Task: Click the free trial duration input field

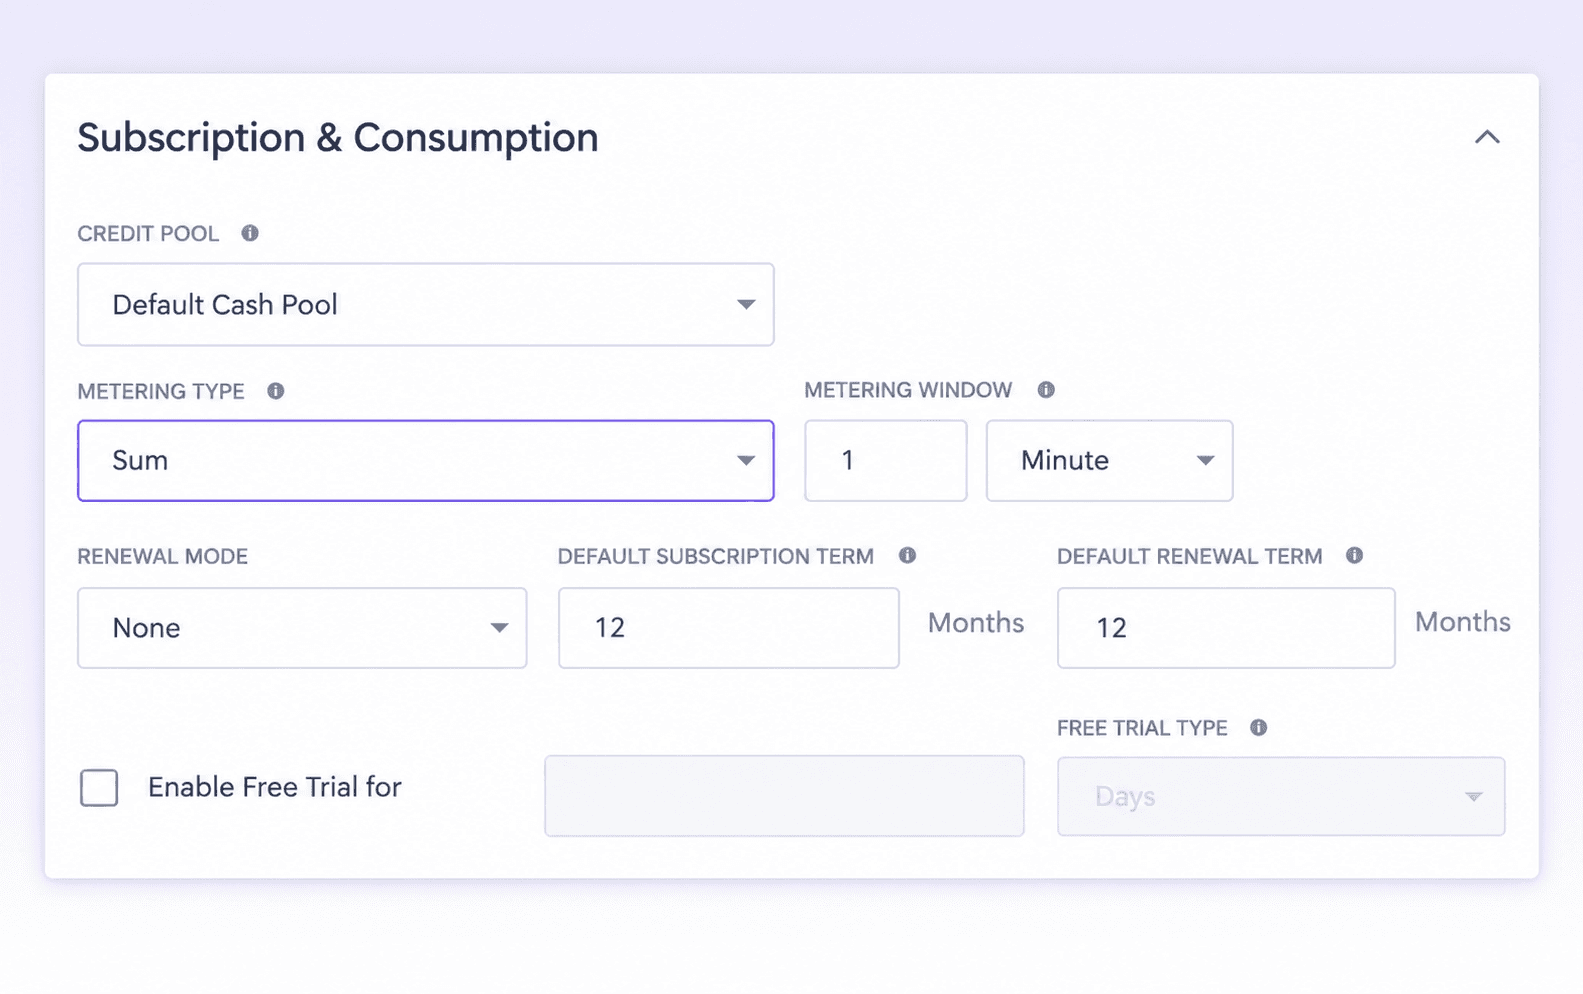Action: click(784, 796)
